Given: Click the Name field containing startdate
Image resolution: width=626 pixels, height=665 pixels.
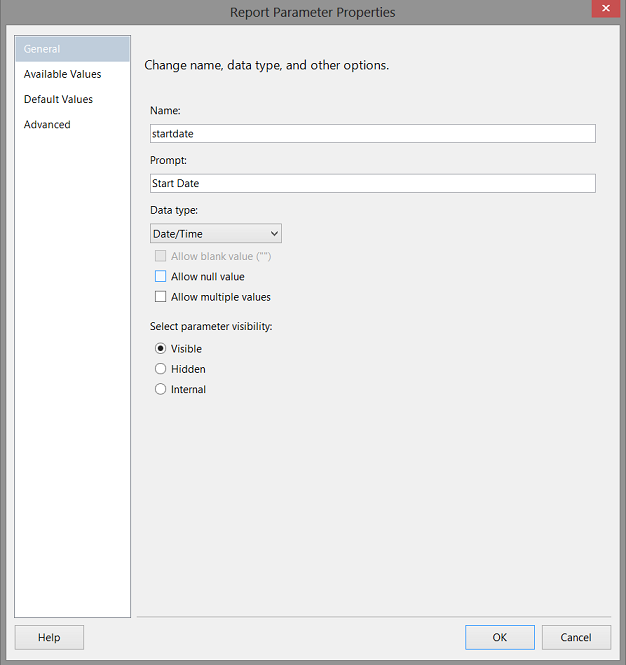Looking at the screenshot, I should click(372, 133).
